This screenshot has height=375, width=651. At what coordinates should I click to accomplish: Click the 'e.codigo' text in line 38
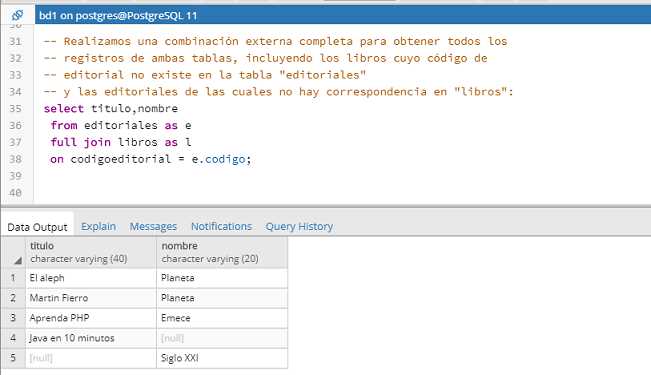pyautogui.click(x=218, y=159)
